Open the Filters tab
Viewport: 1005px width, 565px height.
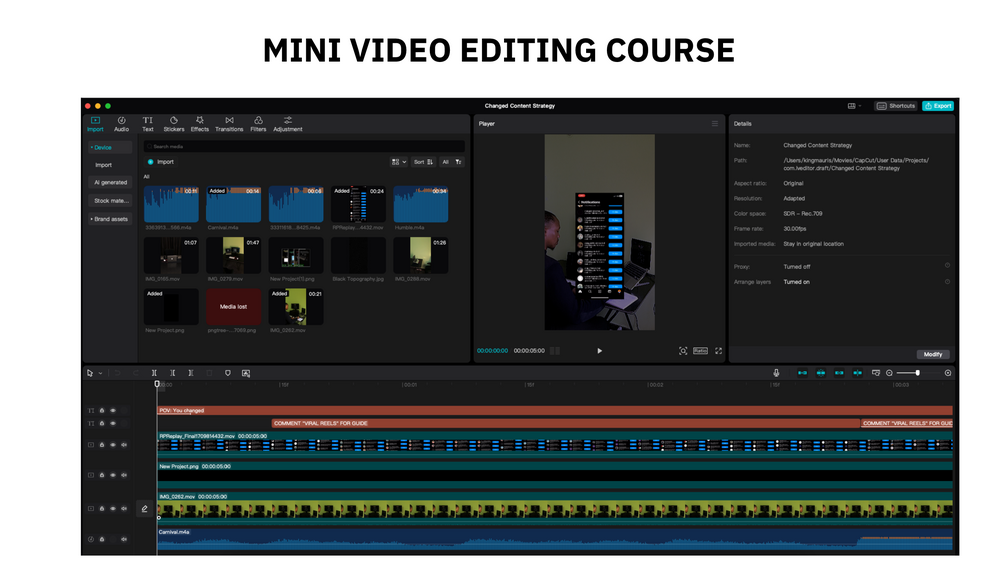(258, 124)
